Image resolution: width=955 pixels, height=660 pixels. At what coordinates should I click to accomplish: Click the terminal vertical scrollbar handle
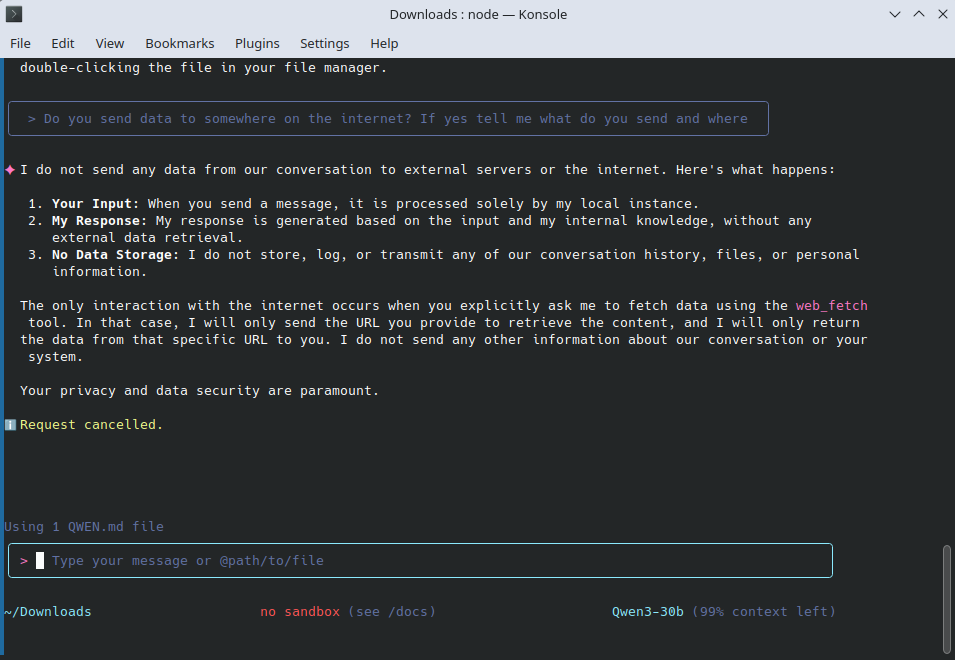click(946, 600)
